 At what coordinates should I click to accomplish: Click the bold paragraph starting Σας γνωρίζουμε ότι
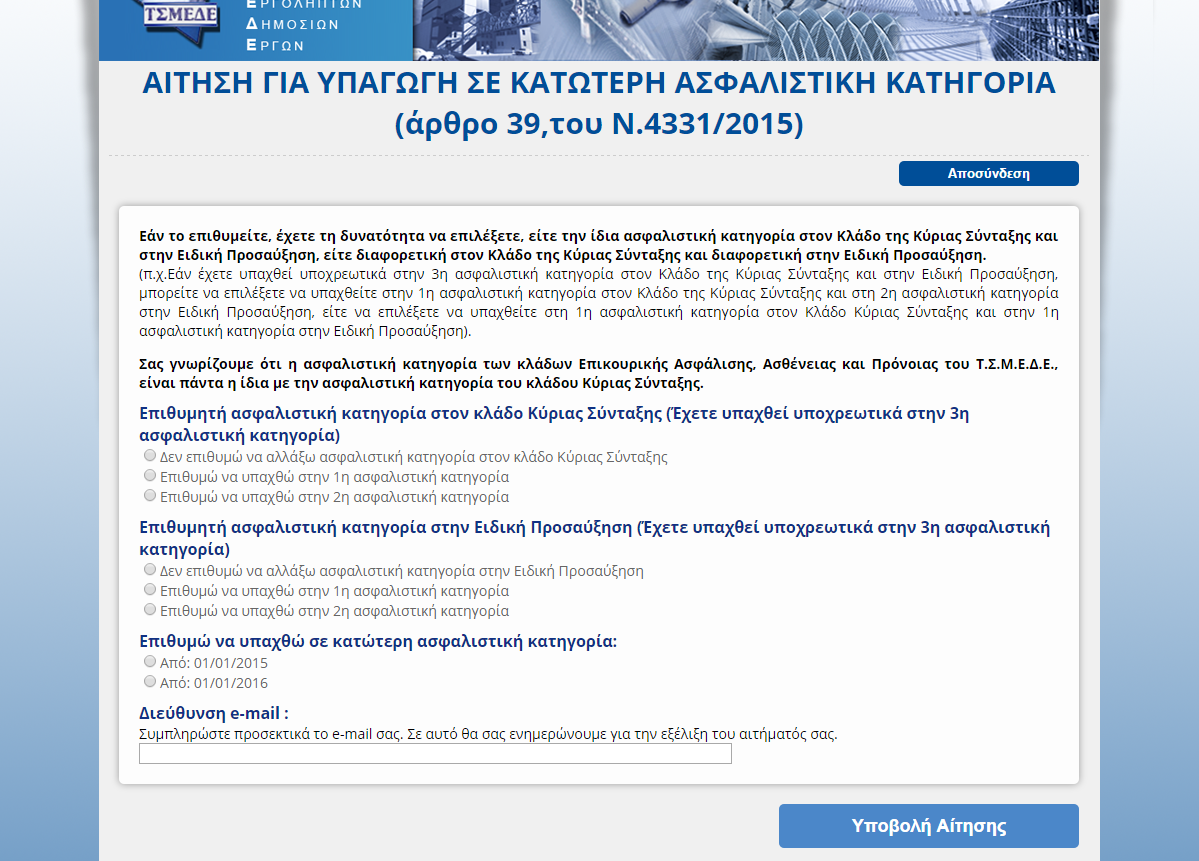(599, 373)
